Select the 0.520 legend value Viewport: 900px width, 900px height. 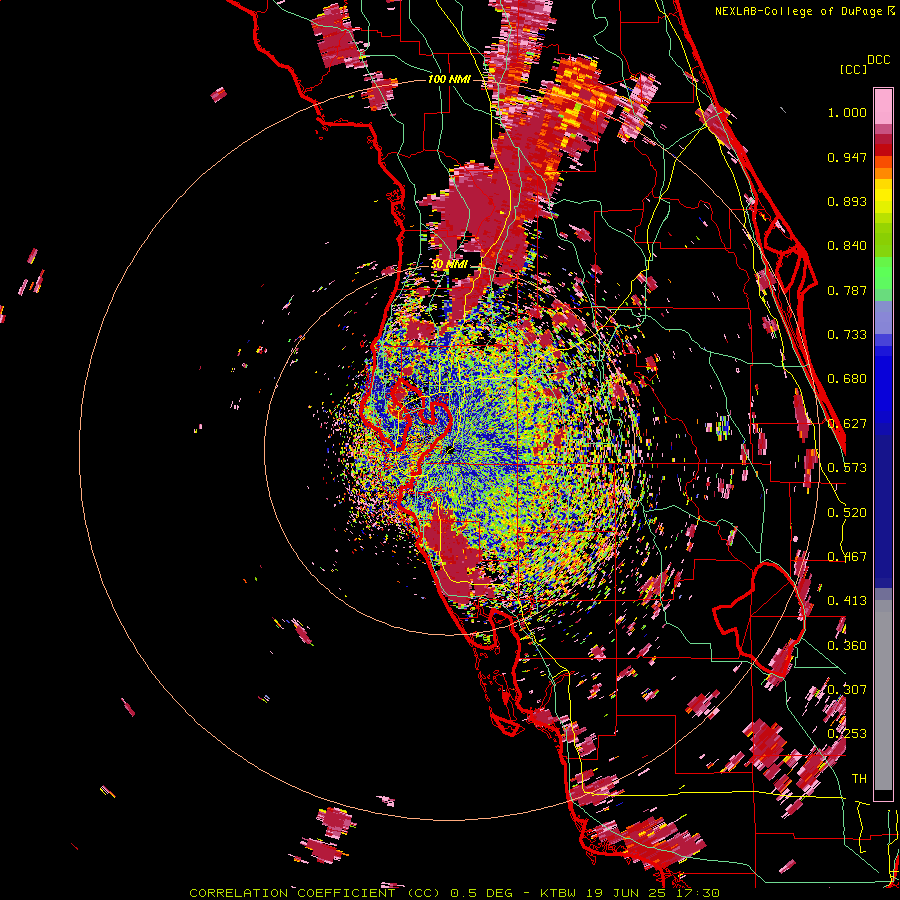click(x=847, y=513)
